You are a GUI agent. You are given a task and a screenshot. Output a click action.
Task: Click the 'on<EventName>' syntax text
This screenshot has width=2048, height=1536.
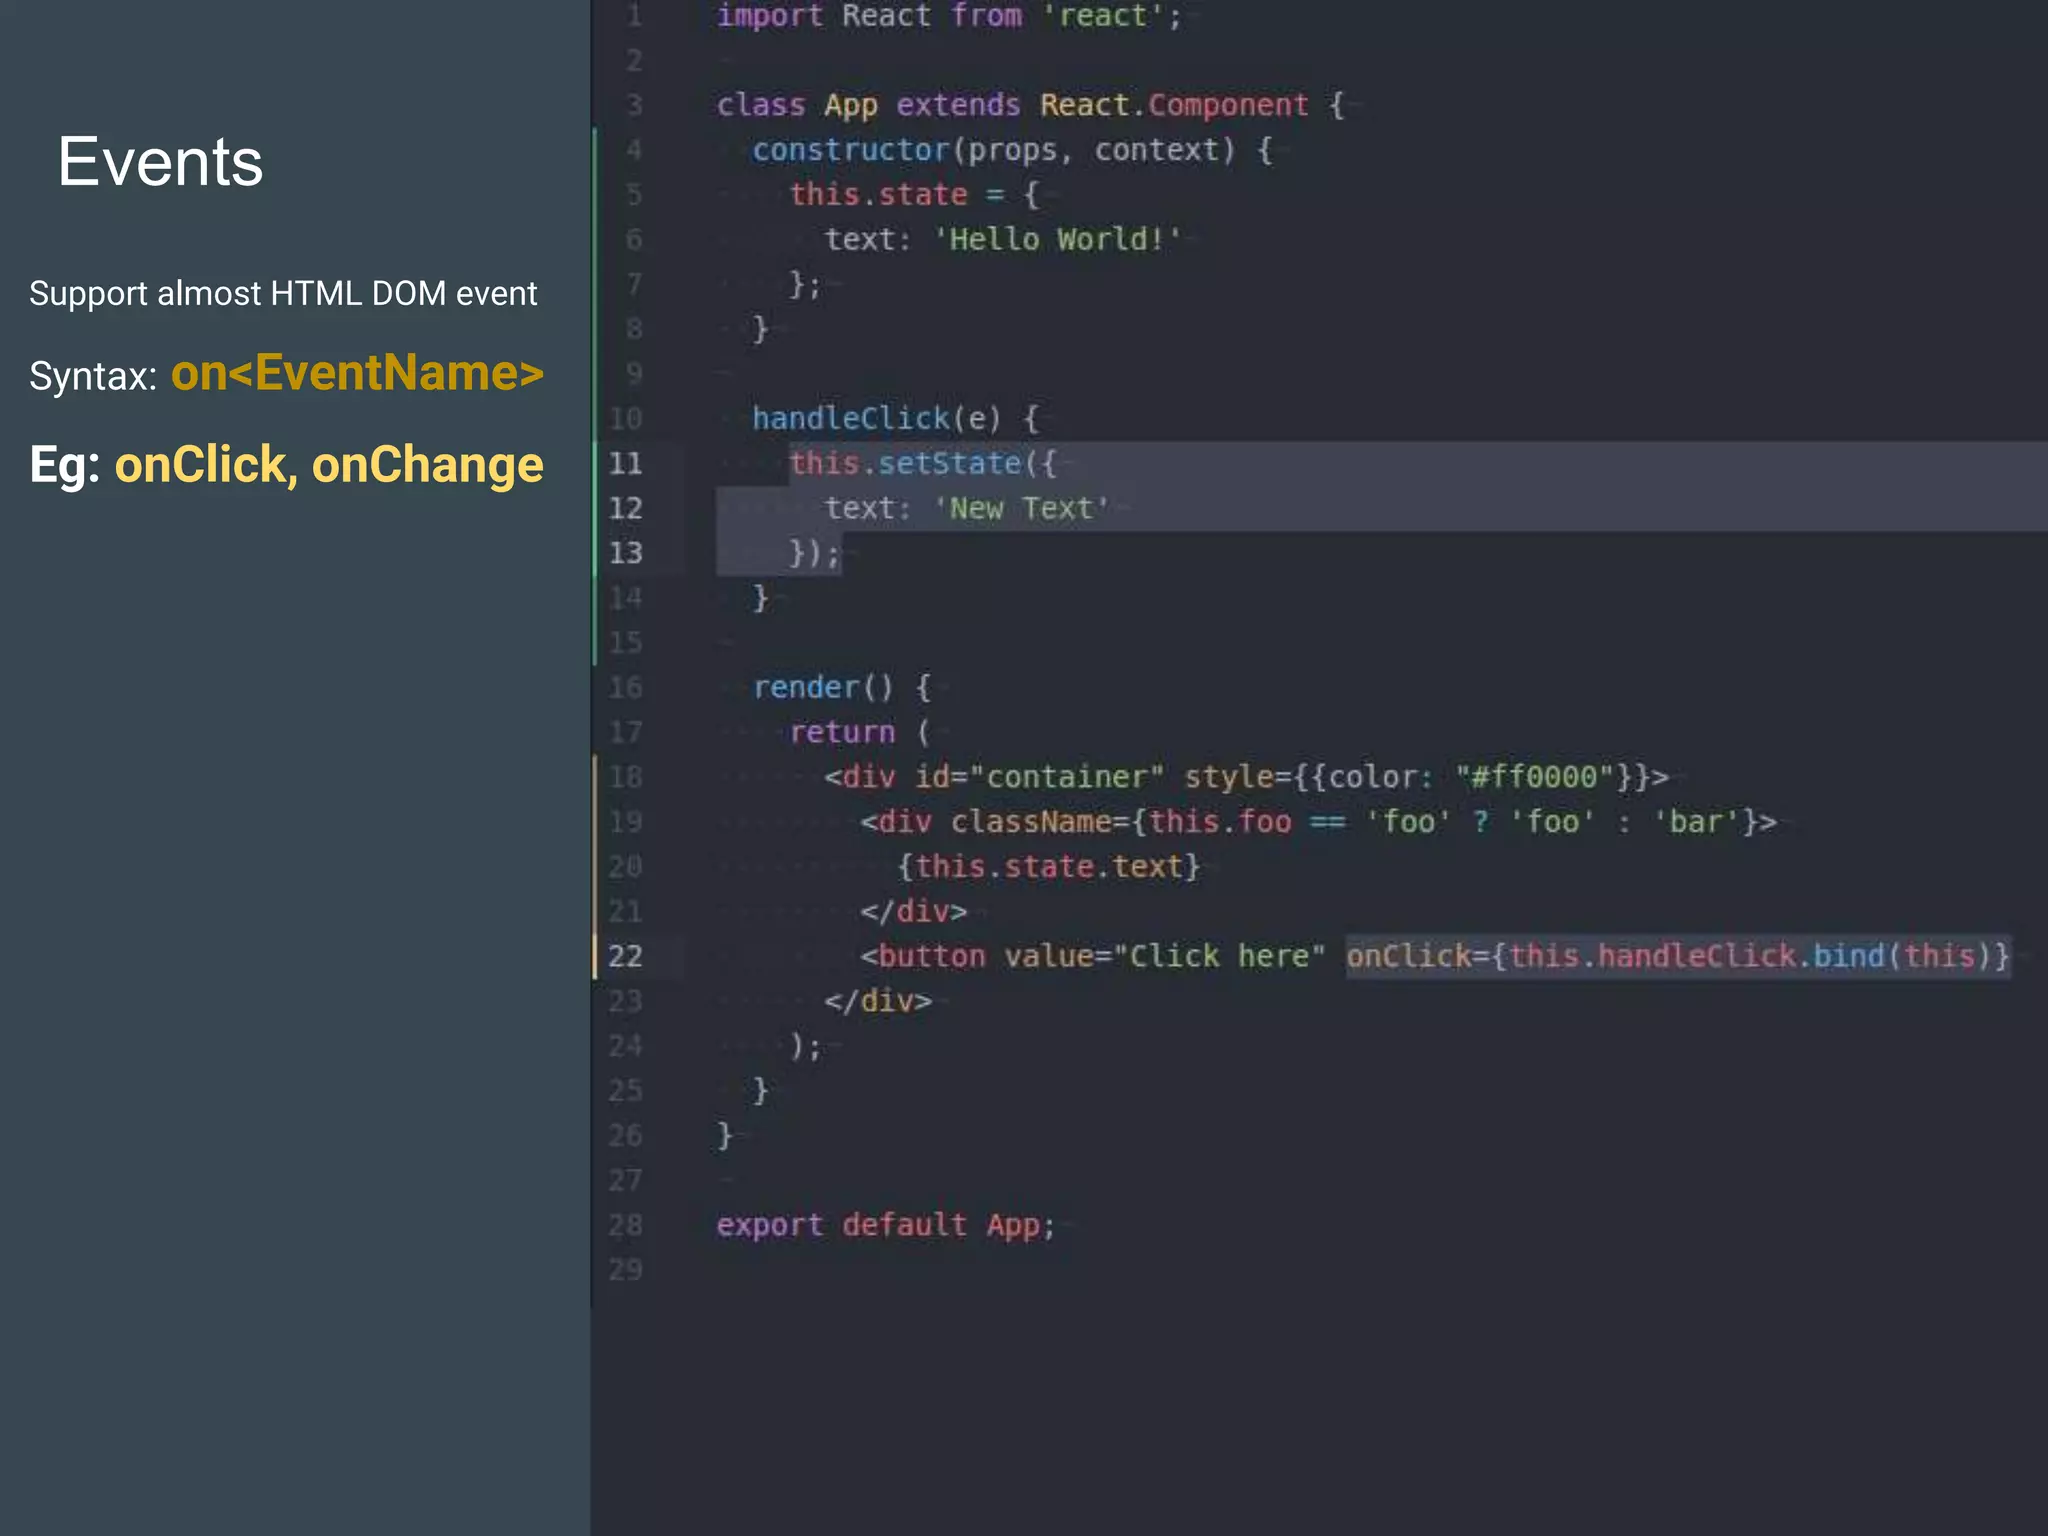point(357,374)
